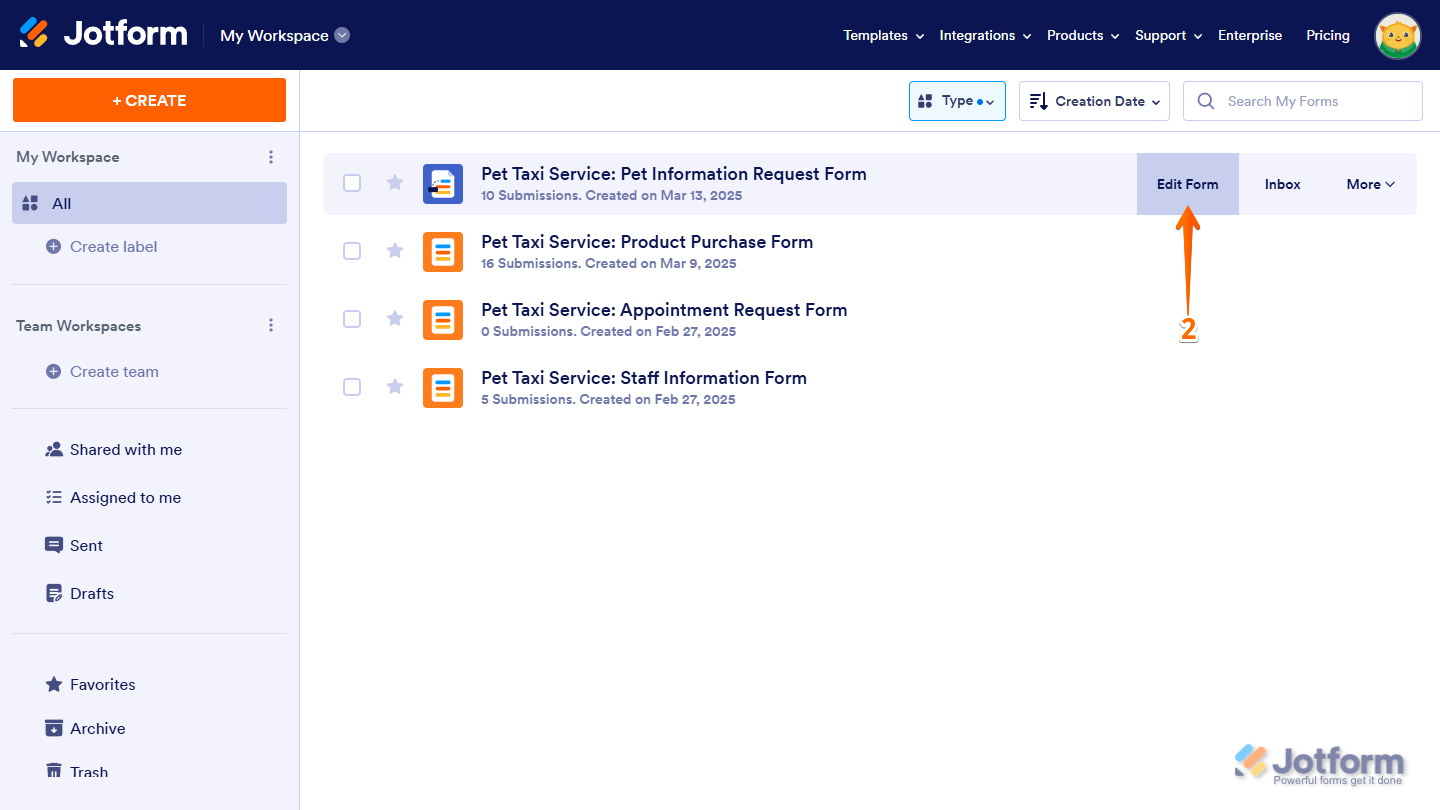Open the Templates dropdown menu
Image resolution: width=1440 pixels, height=810 pixels.
click(x=883, y=35)
